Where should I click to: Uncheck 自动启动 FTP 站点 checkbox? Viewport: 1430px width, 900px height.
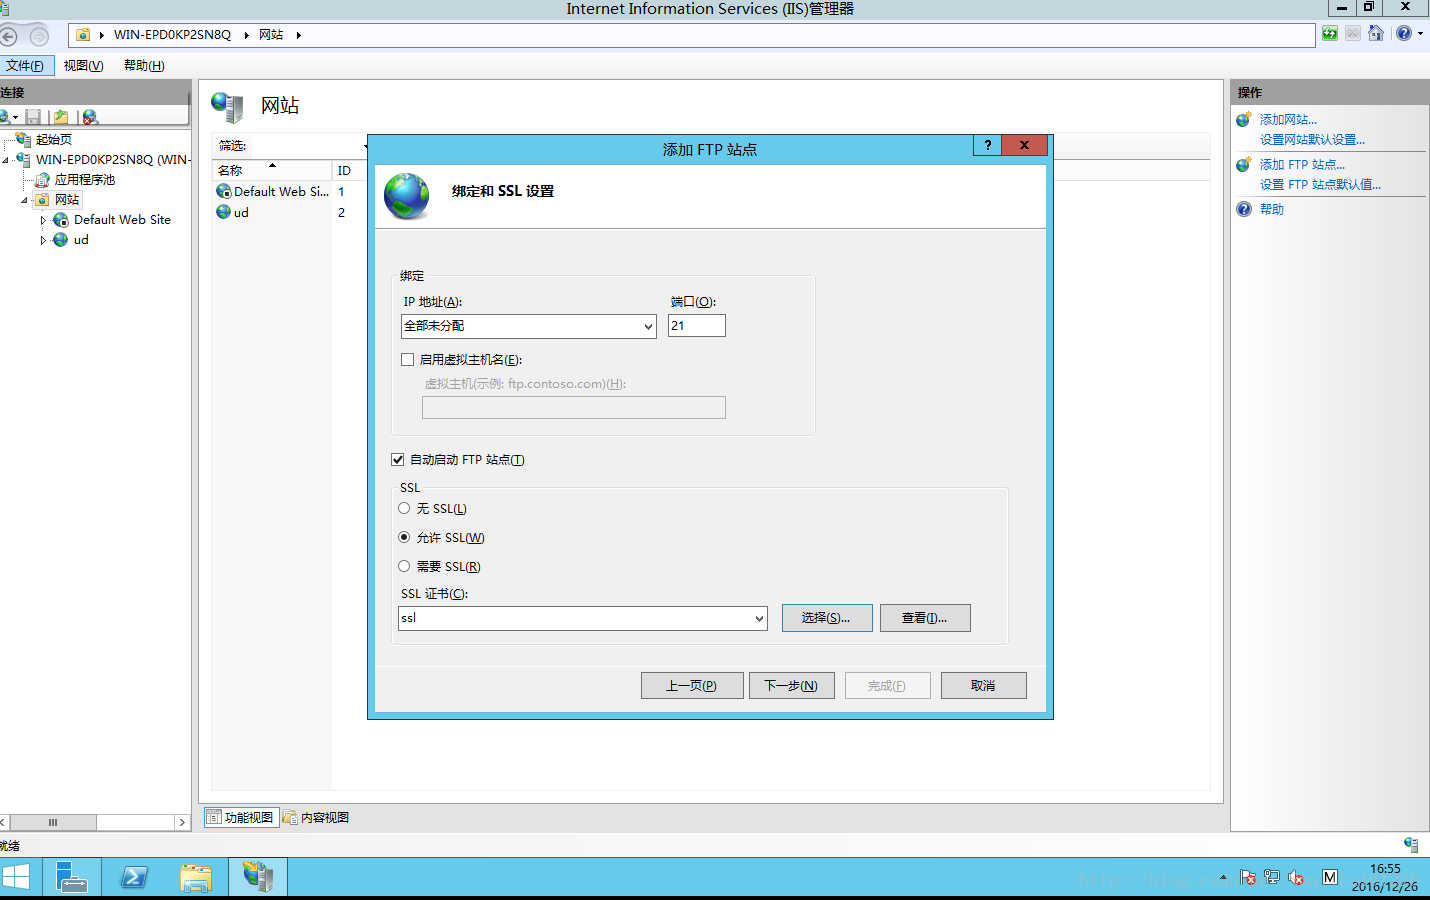tap(397, 460)
